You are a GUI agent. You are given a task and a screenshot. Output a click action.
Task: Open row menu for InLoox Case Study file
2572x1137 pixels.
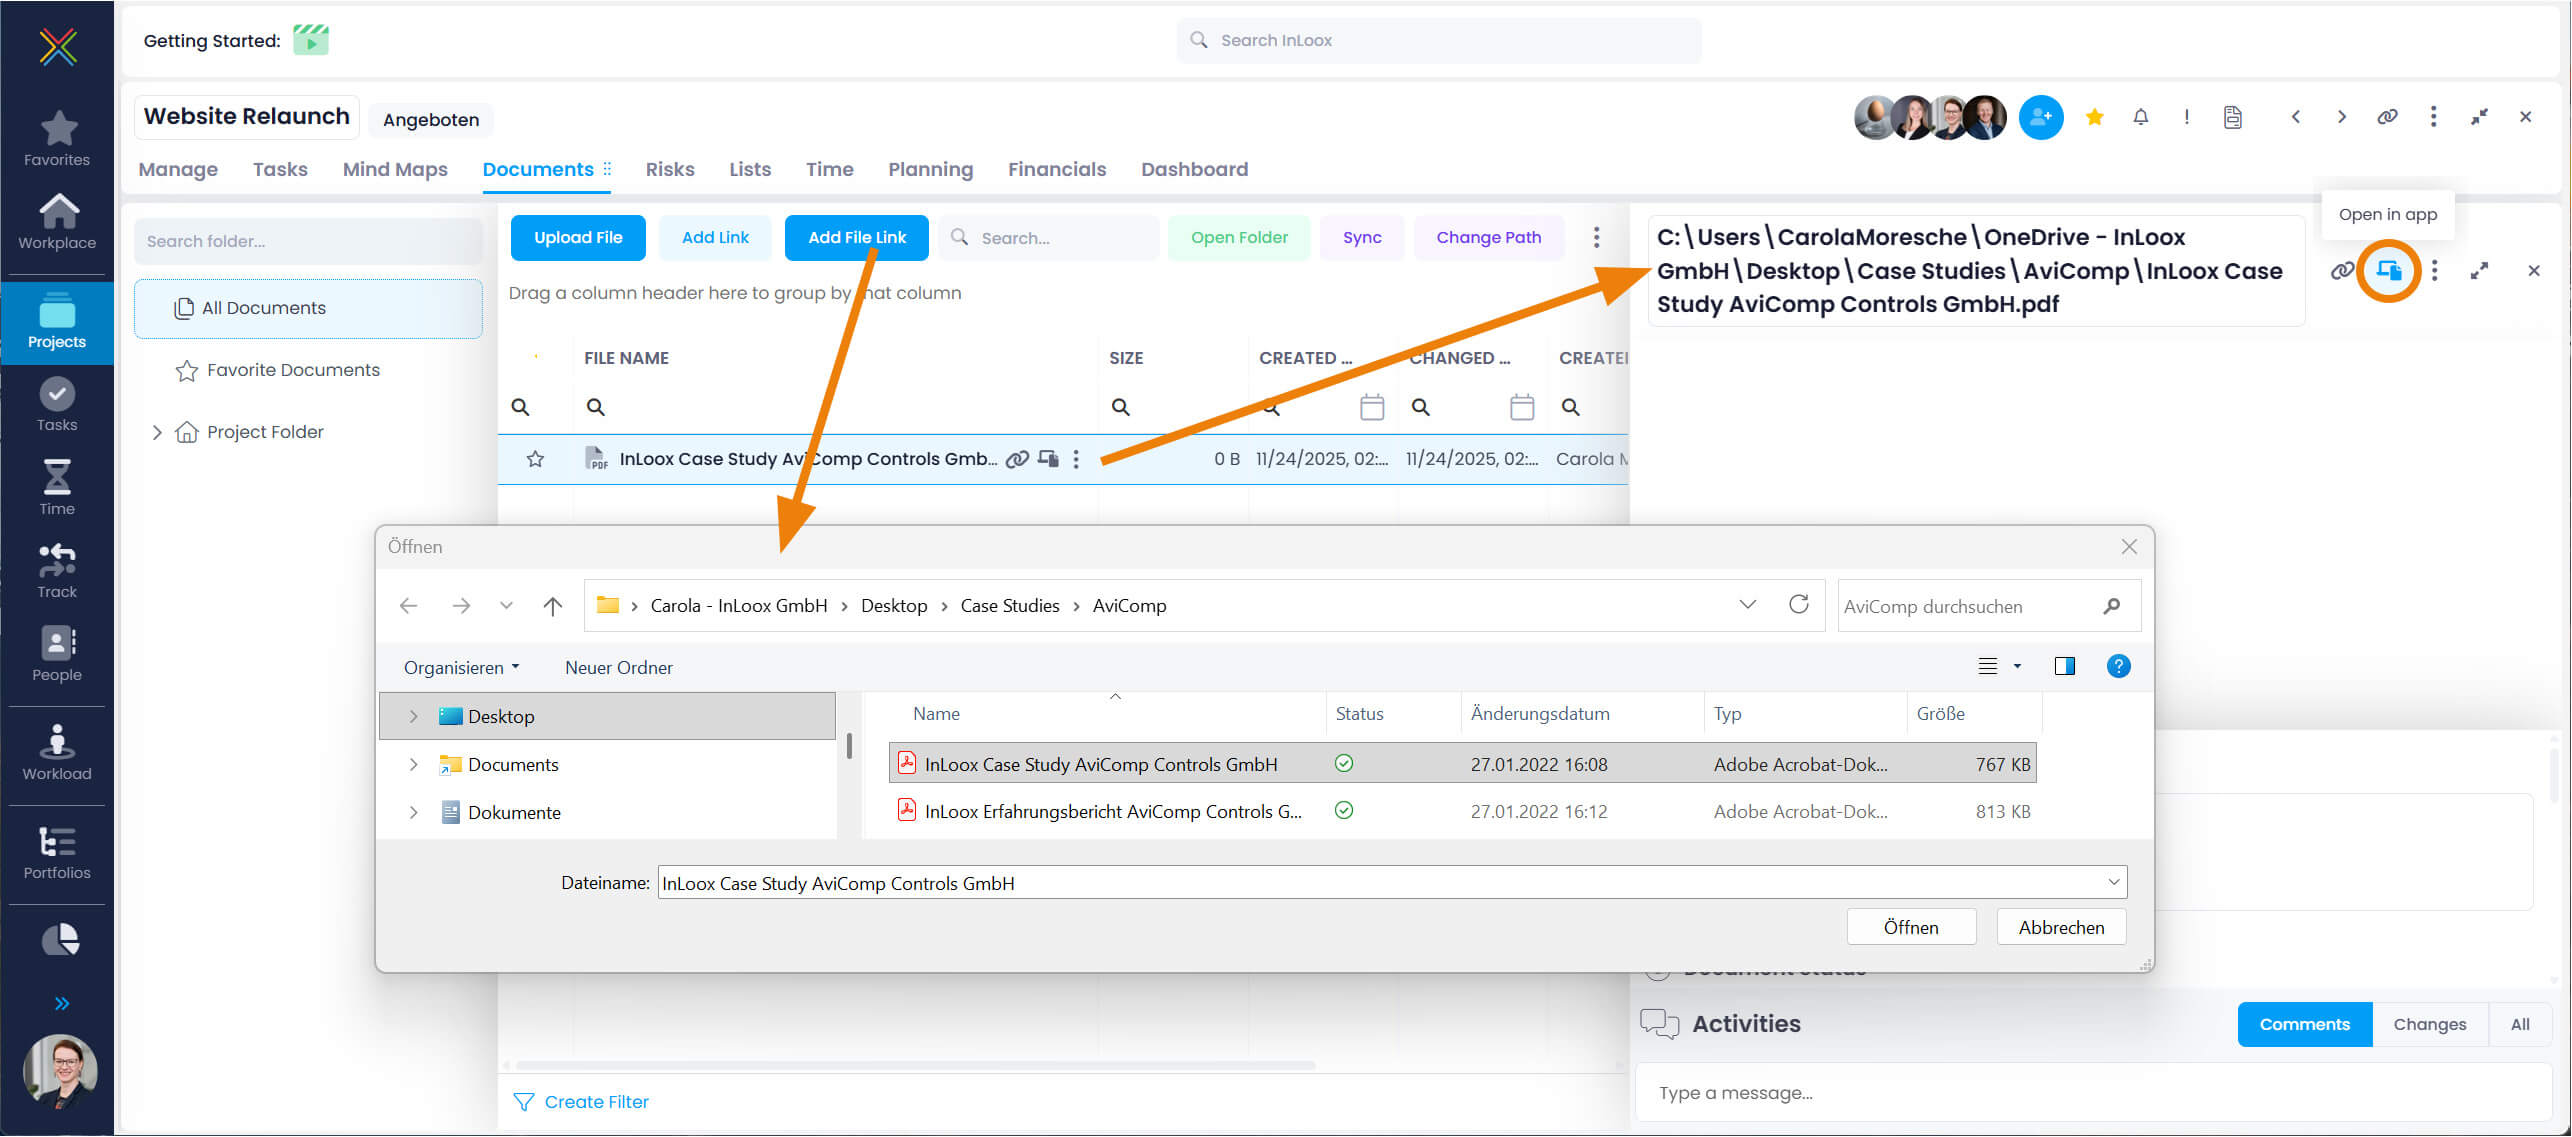coord(1076,459)
